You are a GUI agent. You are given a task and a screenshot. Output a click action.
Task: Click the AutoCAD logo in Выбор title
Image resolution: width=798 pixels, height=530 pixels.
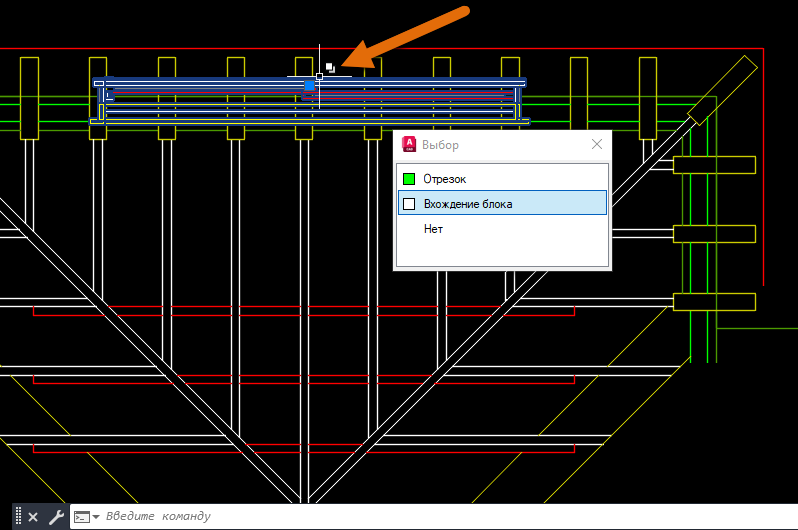click(409, 145)
